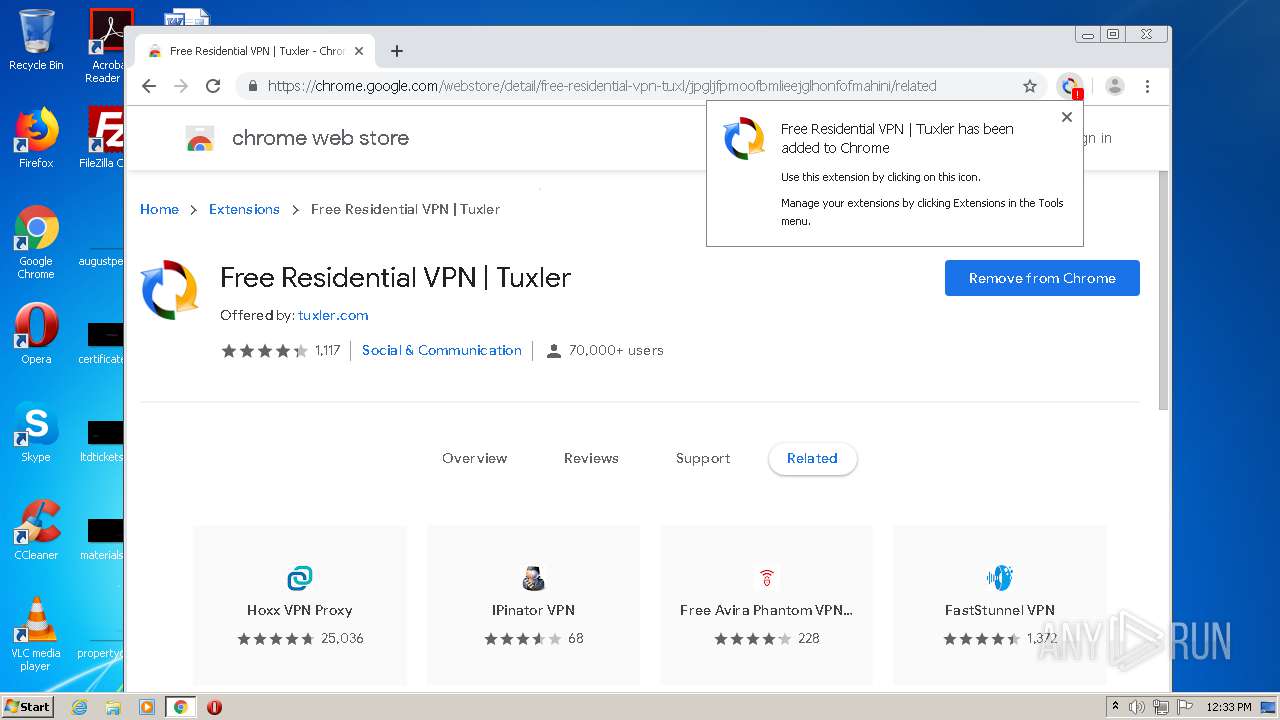Reload the current page
1280x720 pixels.
point(213,86)
